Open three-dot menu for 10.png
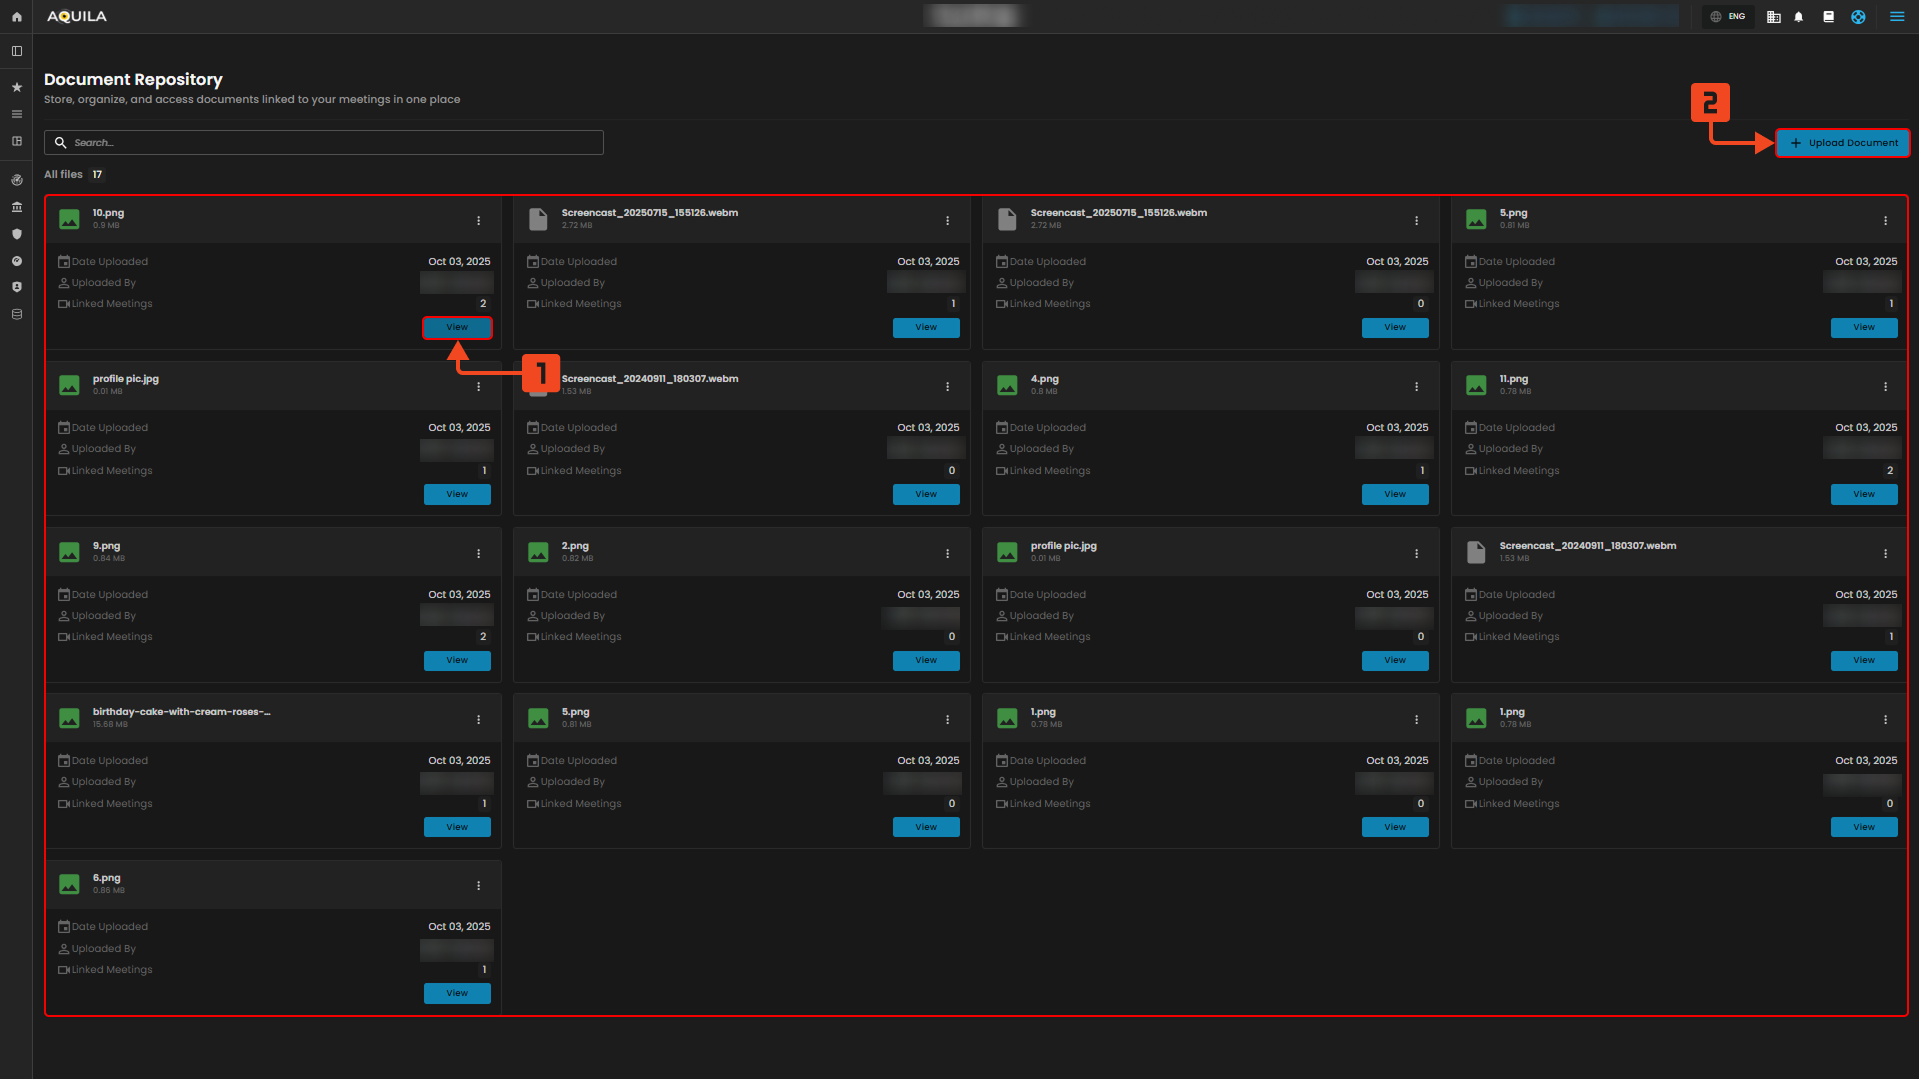This screenshot has height=1079, width=1919. click(478, 221)
